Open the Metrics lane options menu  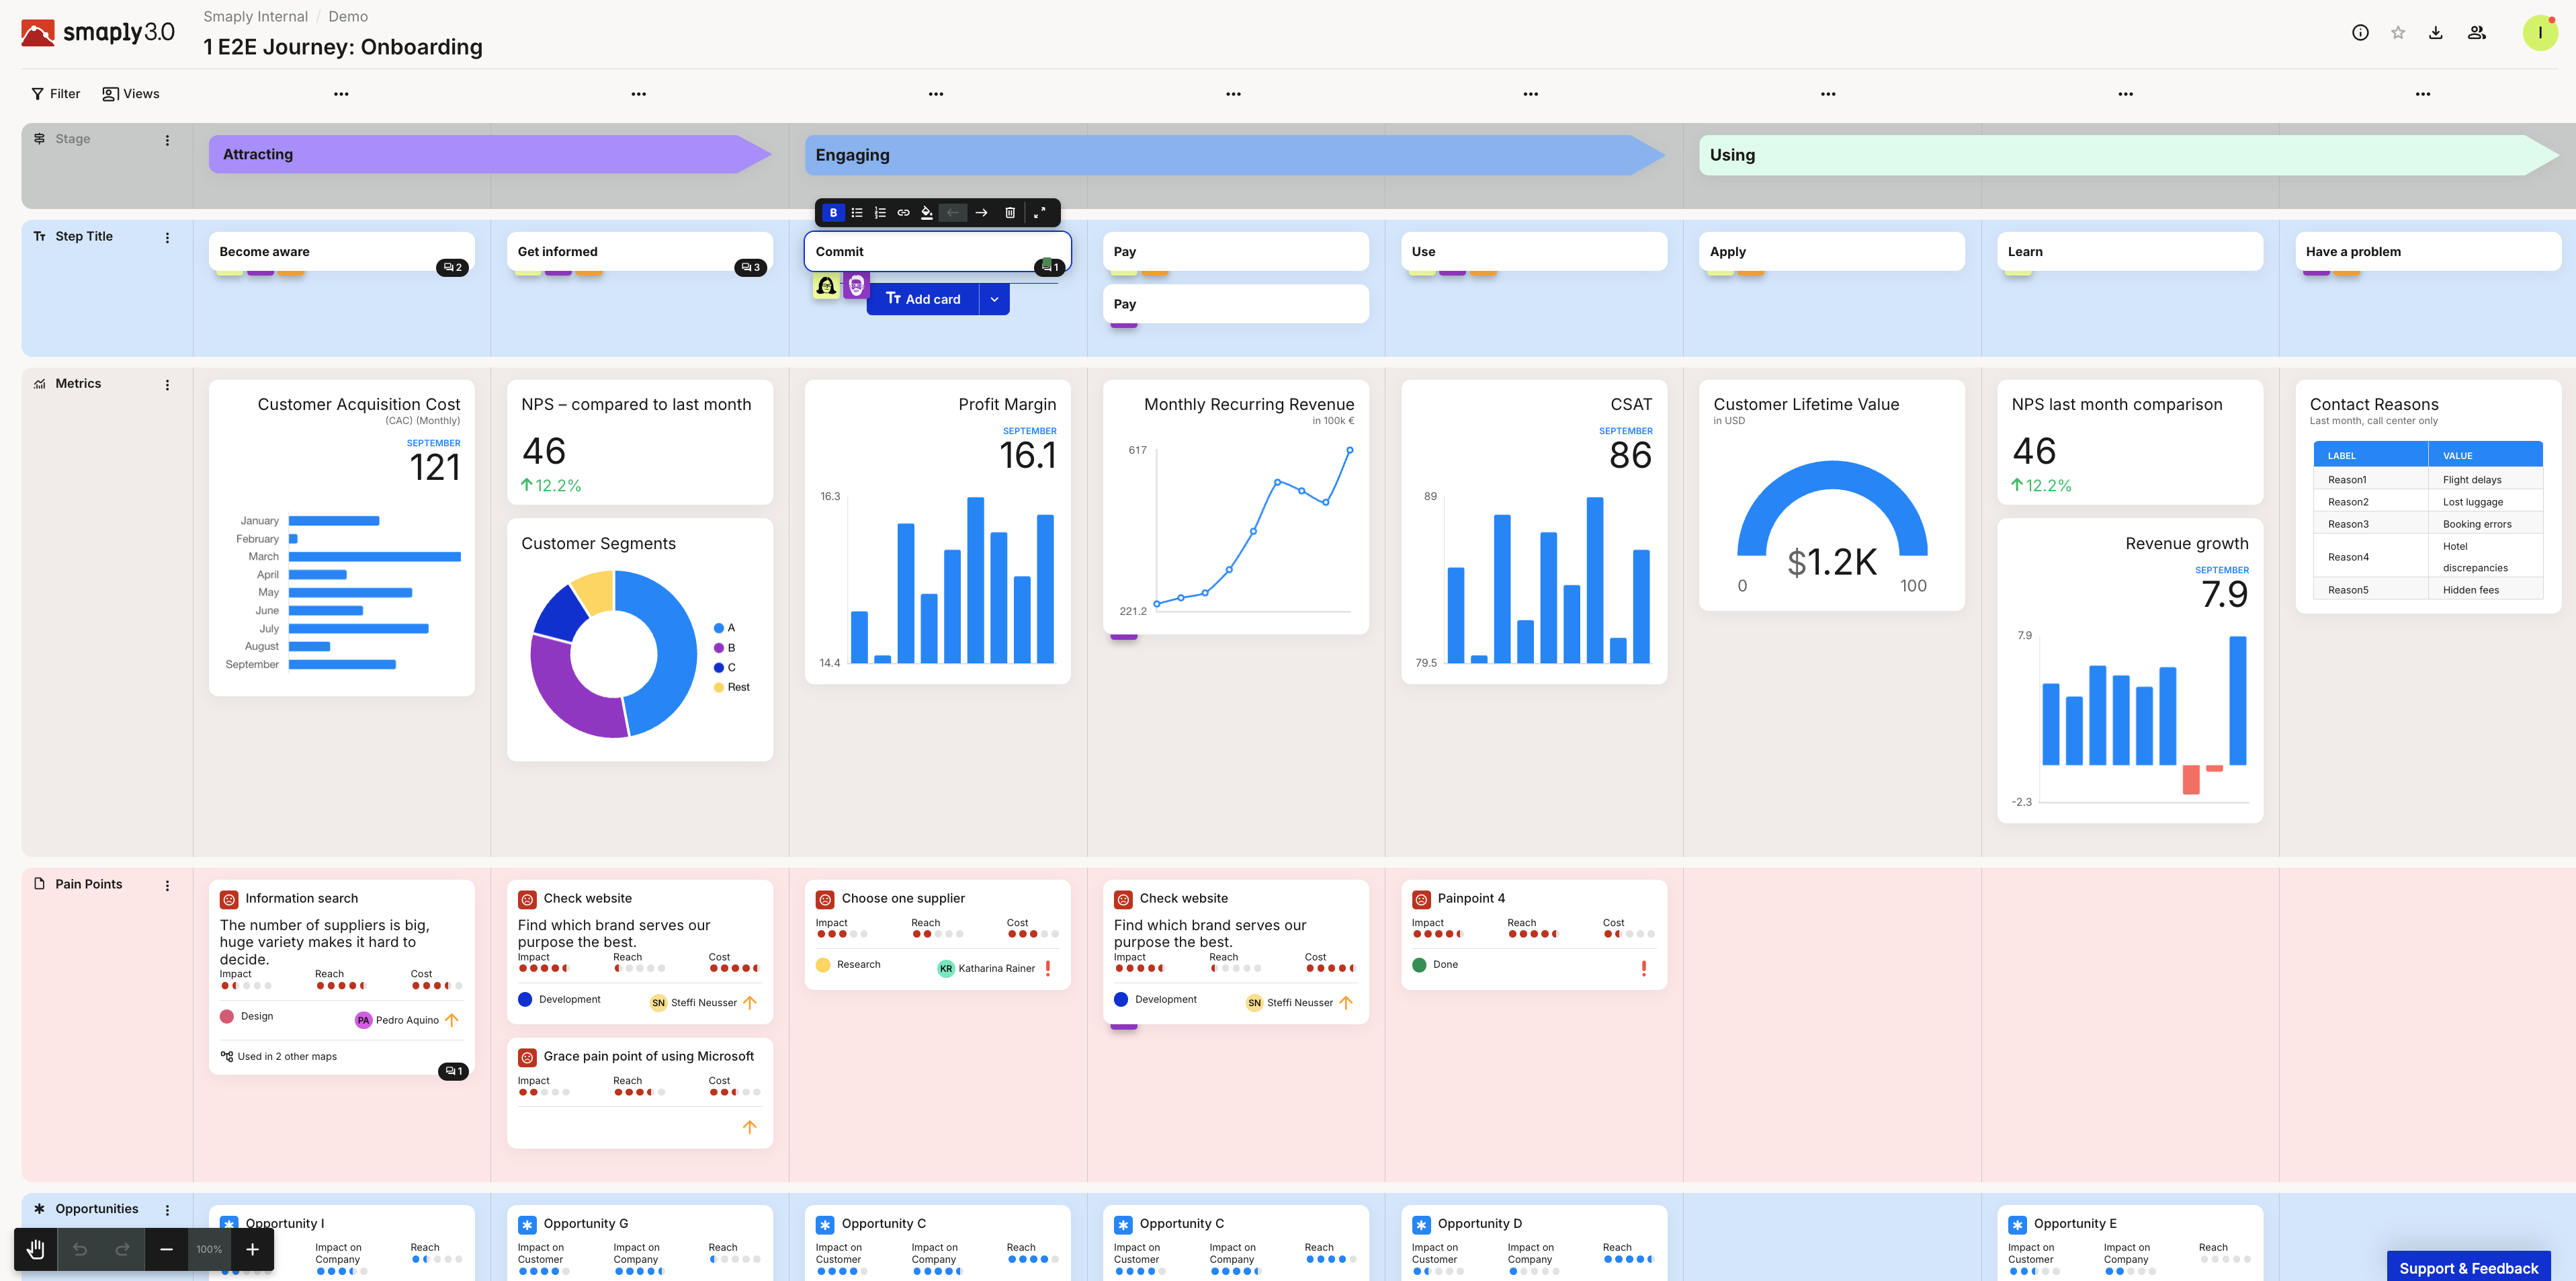167,384
